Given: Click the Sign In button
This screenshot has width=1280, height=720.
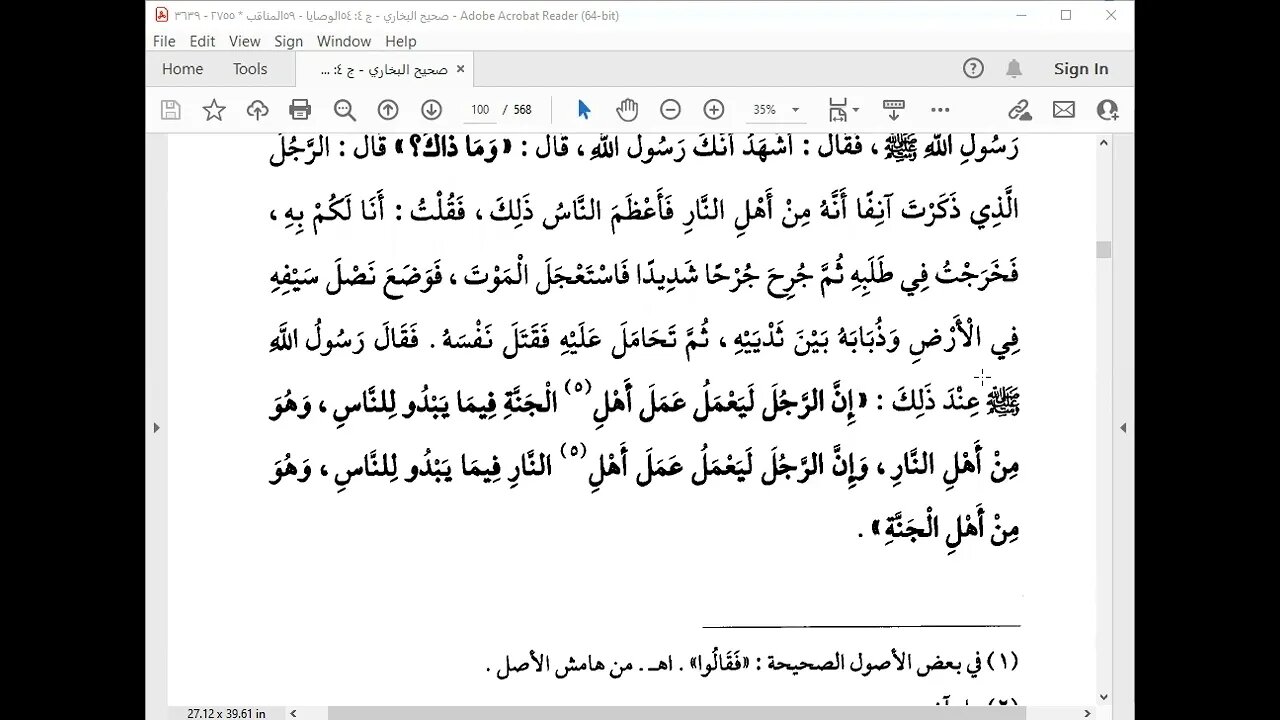Looking at the screenshot, I should pos(1081,69).
